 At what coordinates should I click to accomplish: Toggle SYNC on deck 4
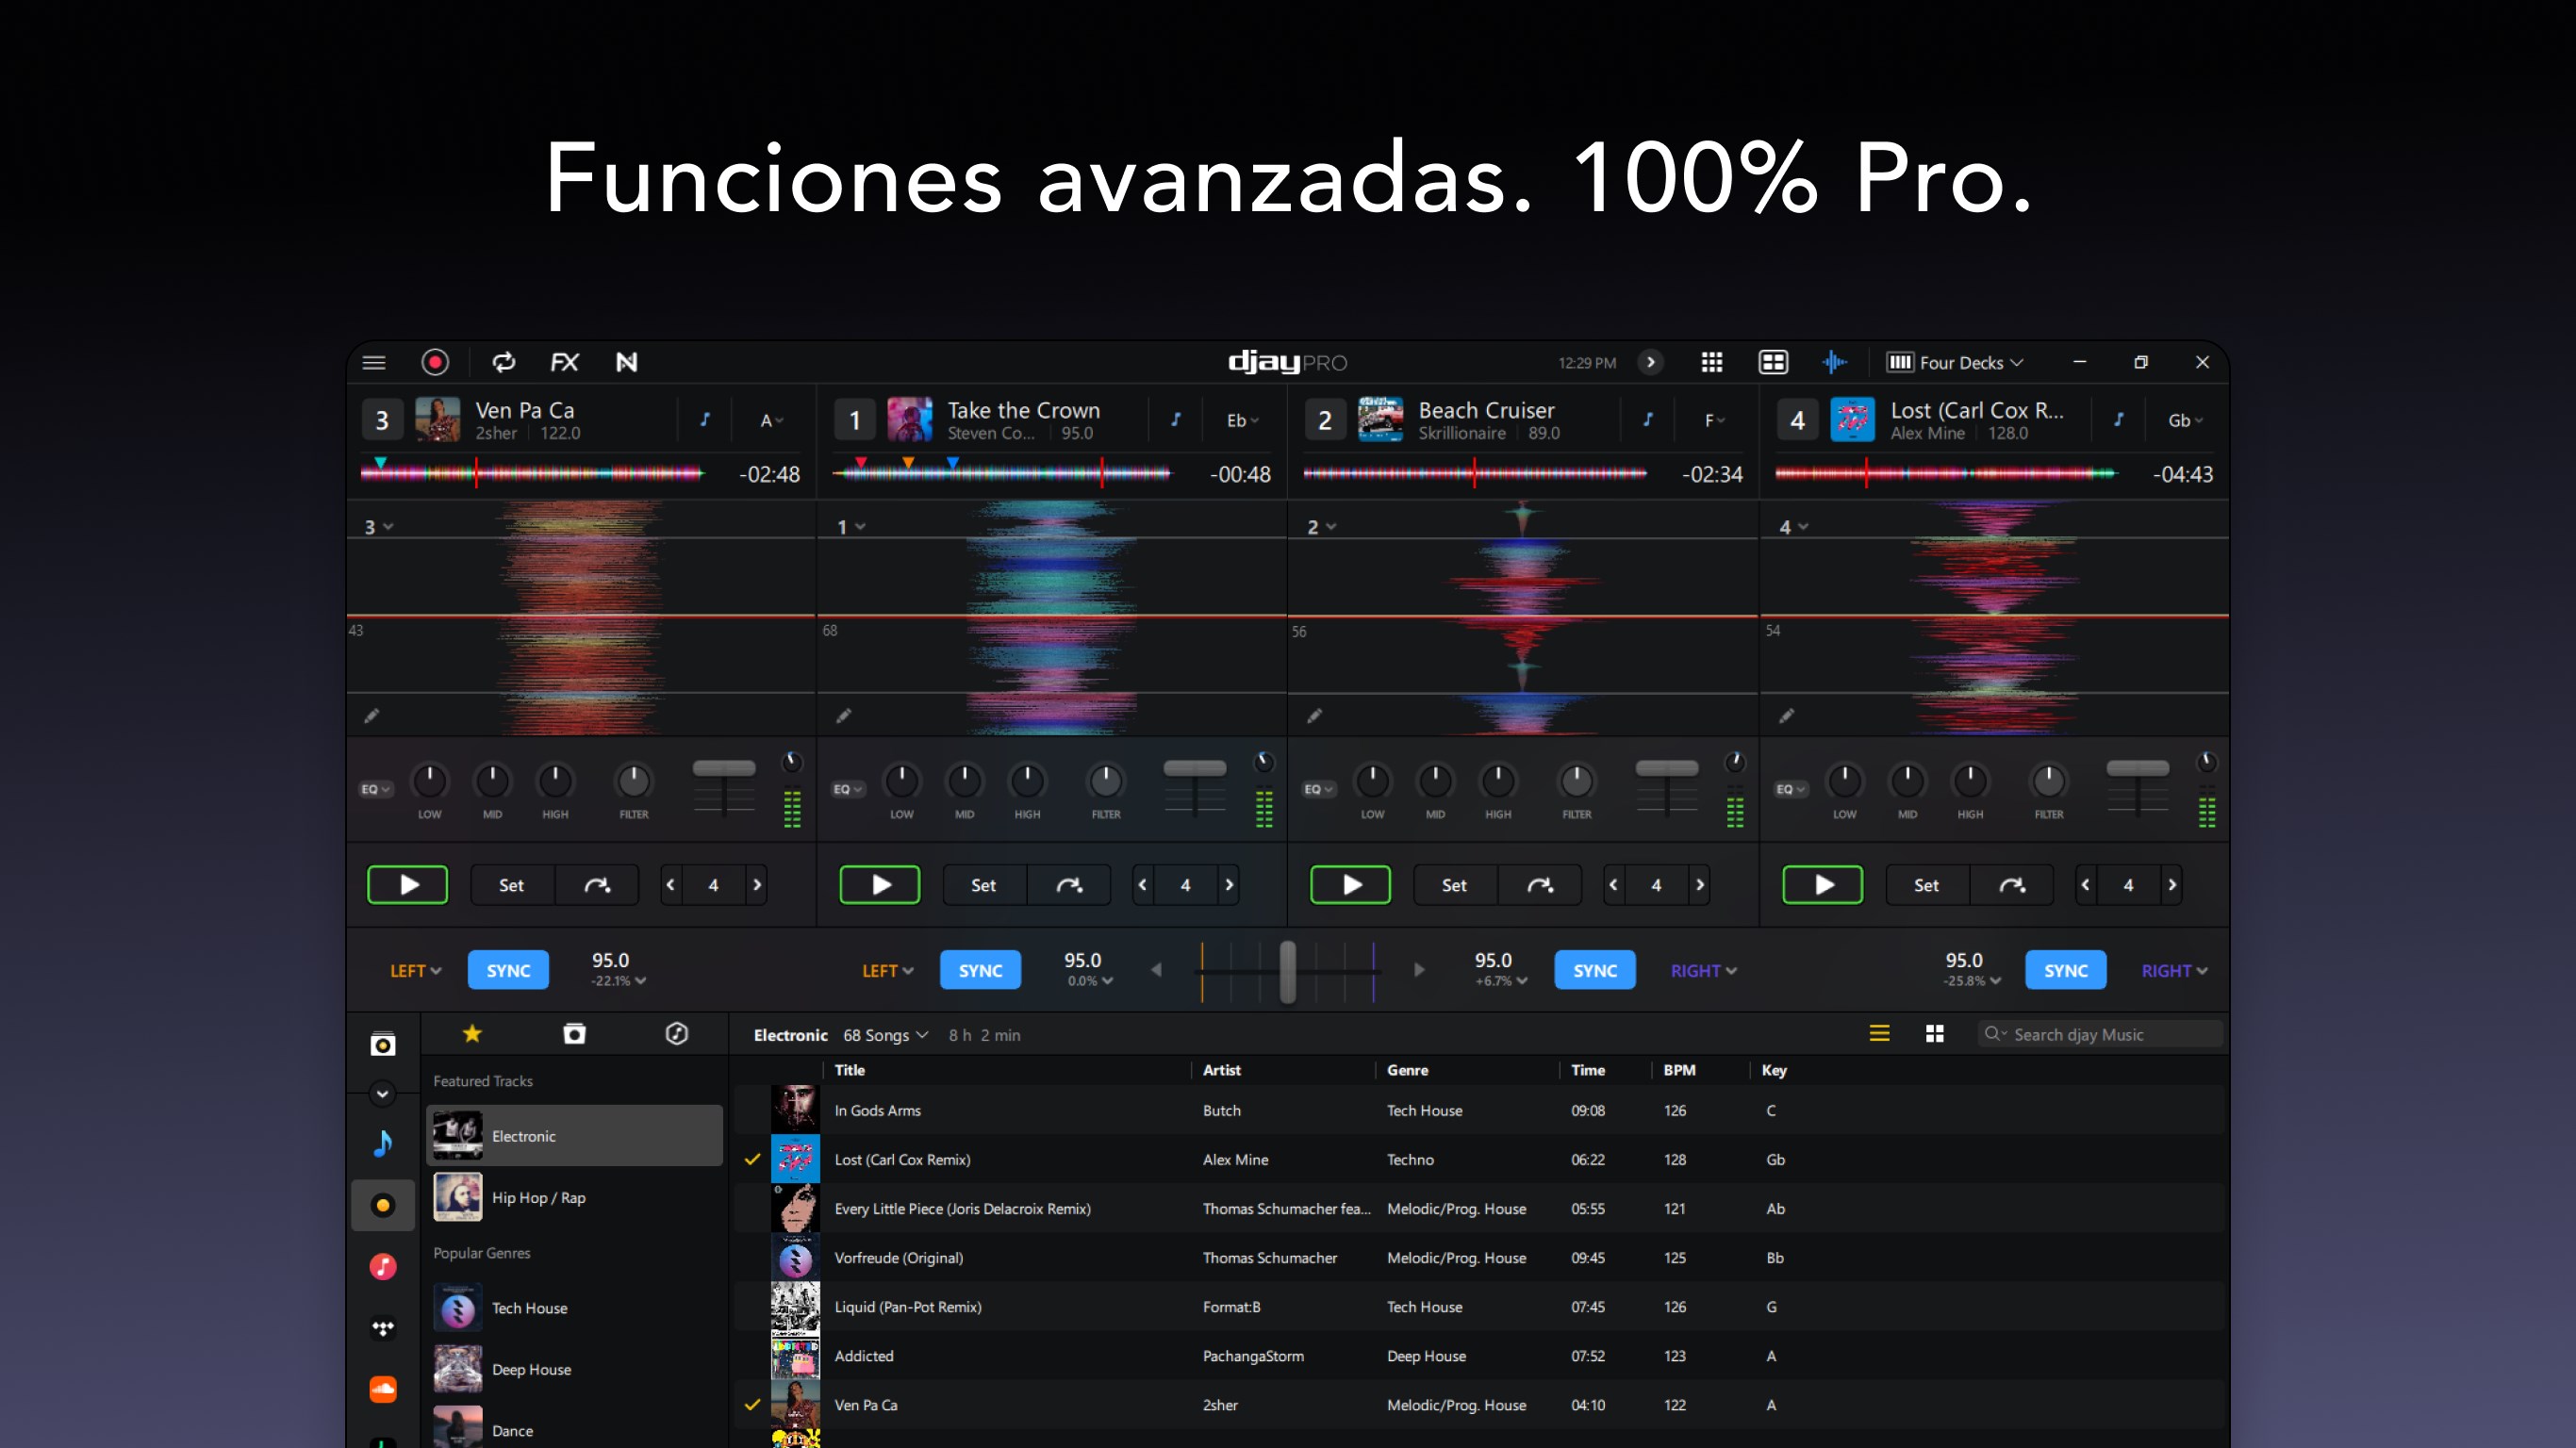(x=2066, y=970)
